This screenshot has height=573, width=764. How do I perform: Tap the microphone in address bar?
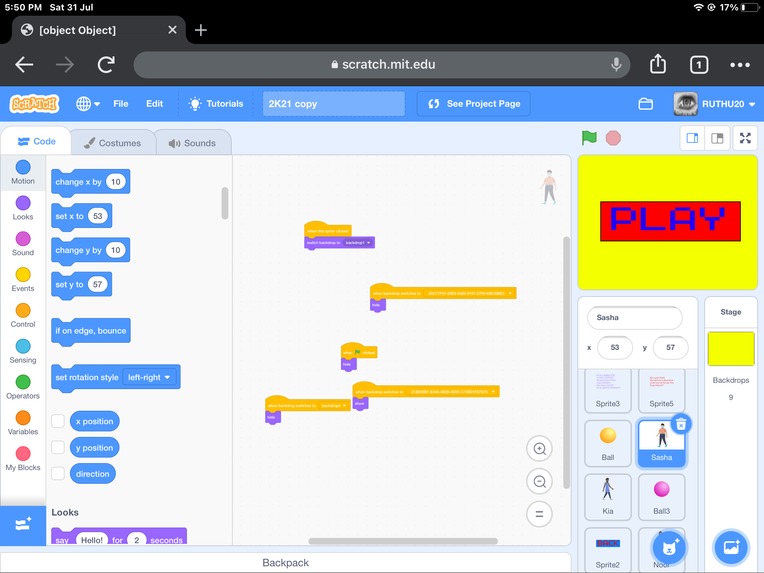616,64
